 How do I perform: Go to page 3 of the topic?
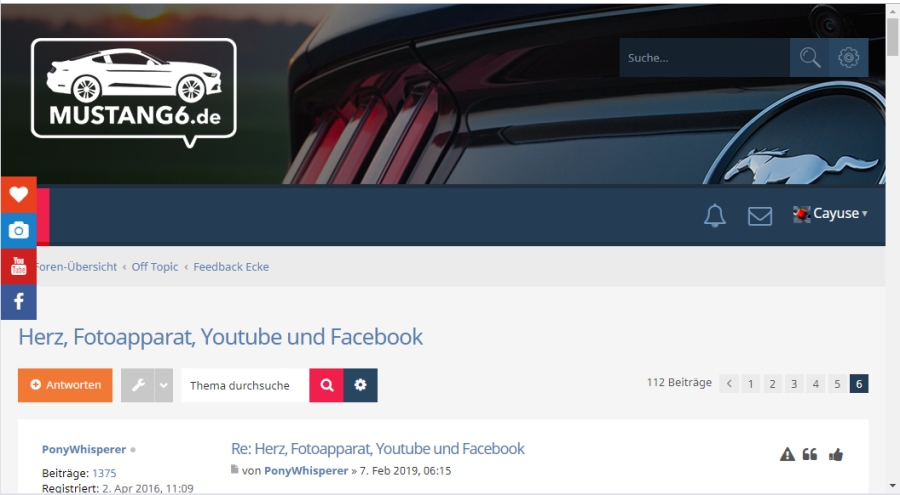[794, 384]
